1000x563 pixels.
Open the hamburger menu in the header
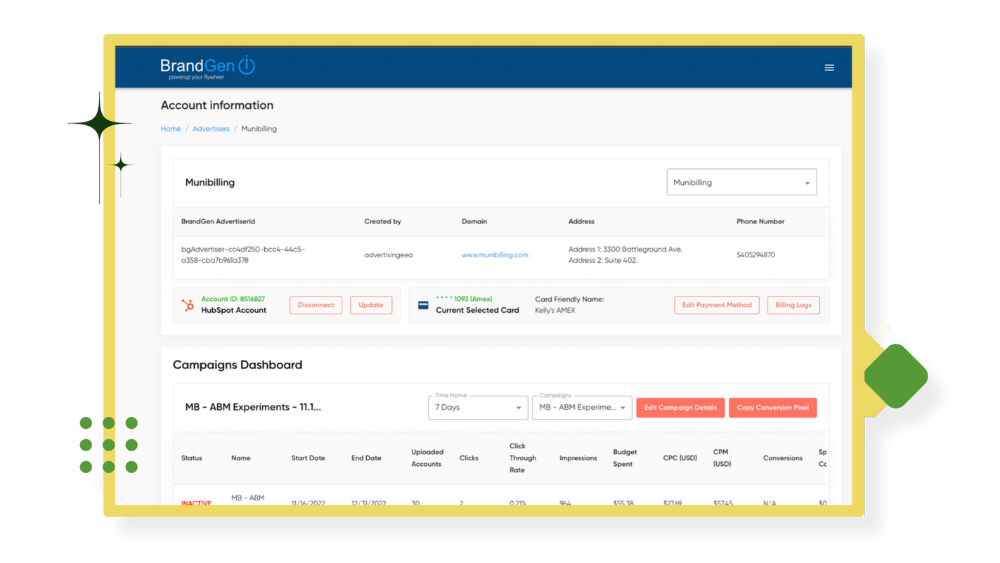click(x=828, y=68)
